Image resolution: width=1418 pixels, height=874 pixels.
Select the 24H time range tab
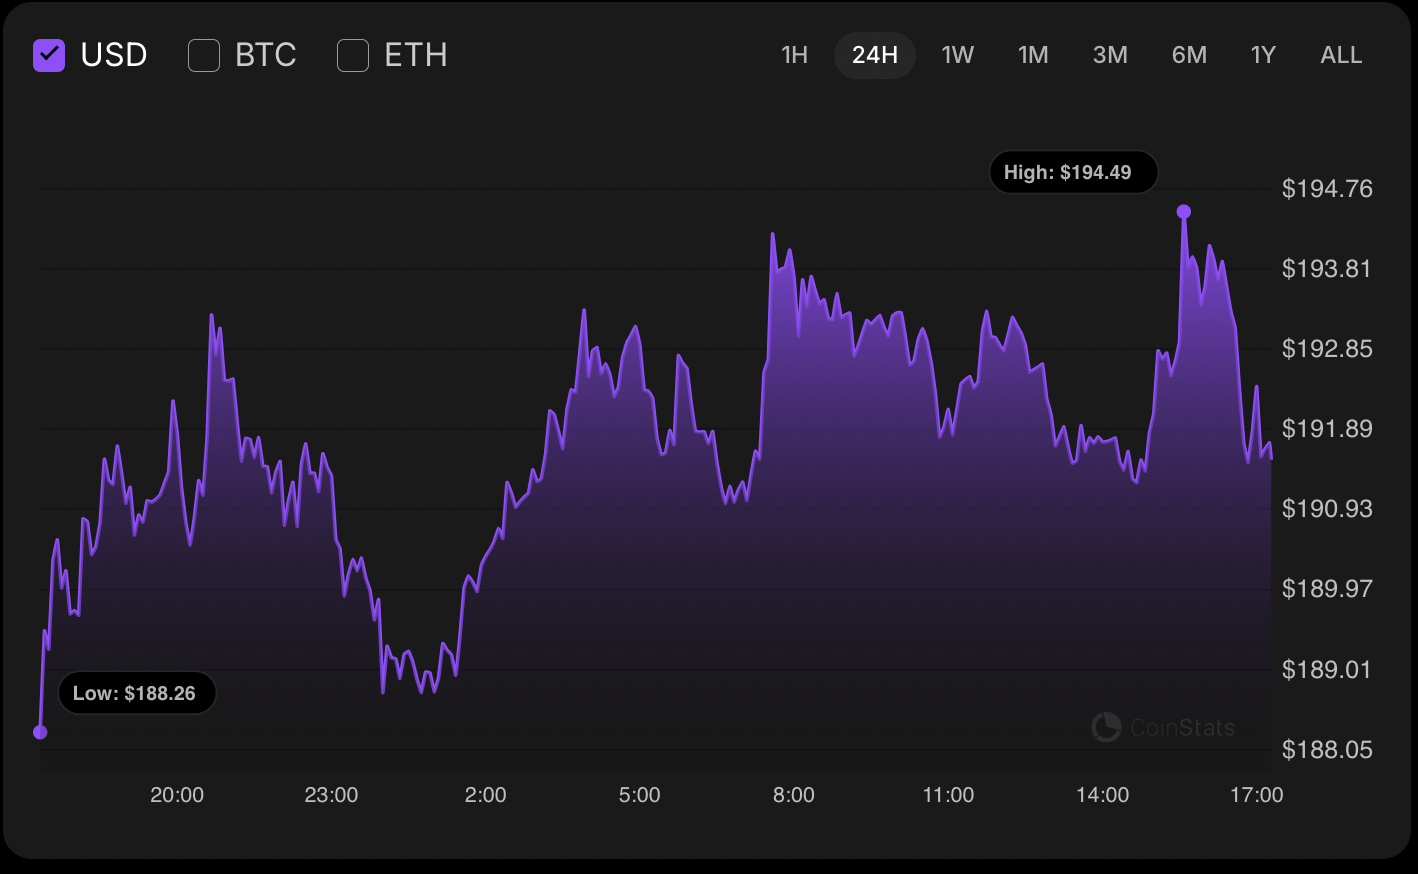874,55
